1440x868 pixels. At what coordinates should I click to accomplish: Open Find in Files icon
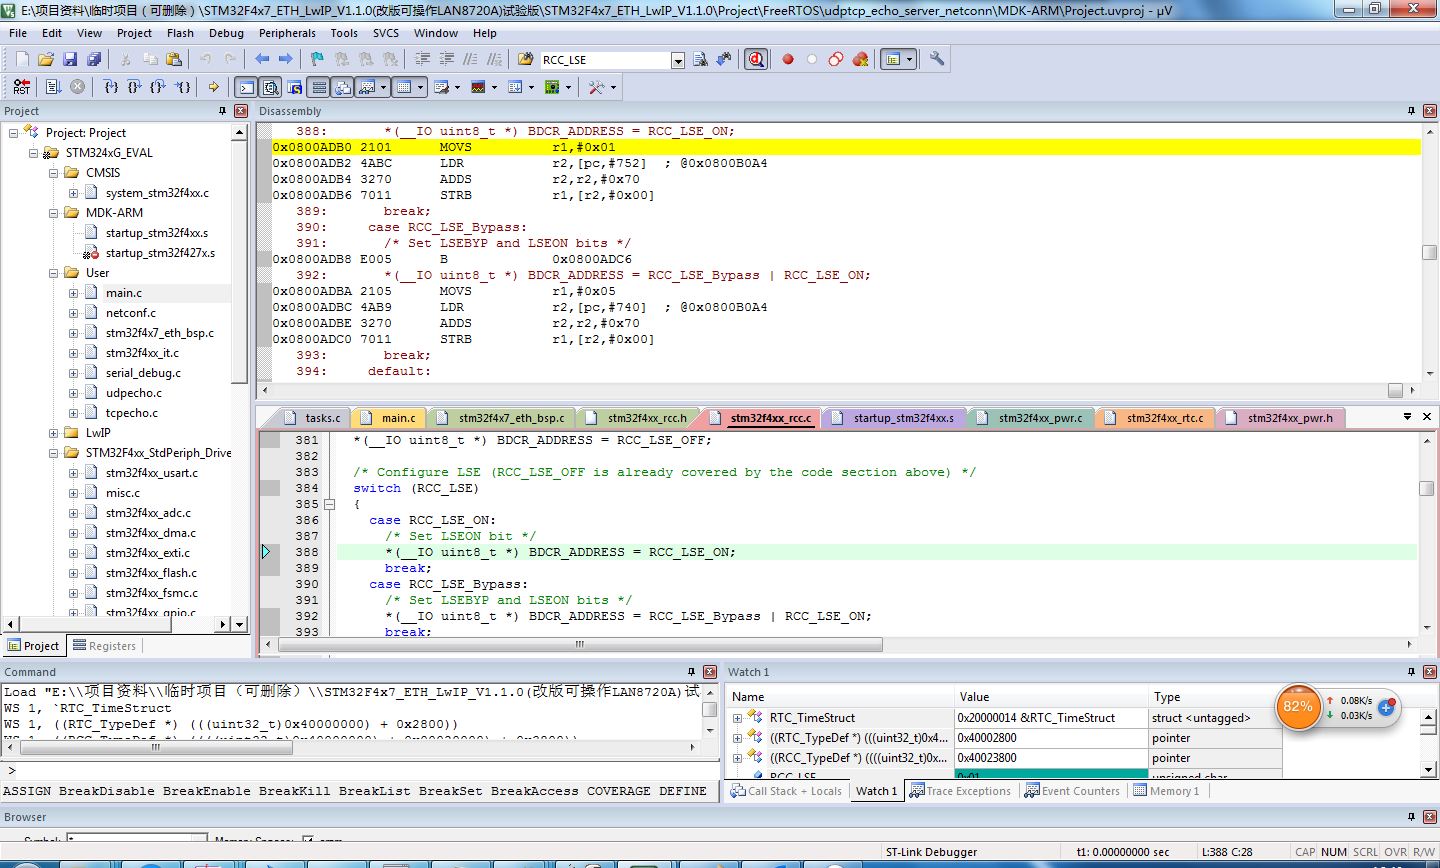tap(526, 60)
